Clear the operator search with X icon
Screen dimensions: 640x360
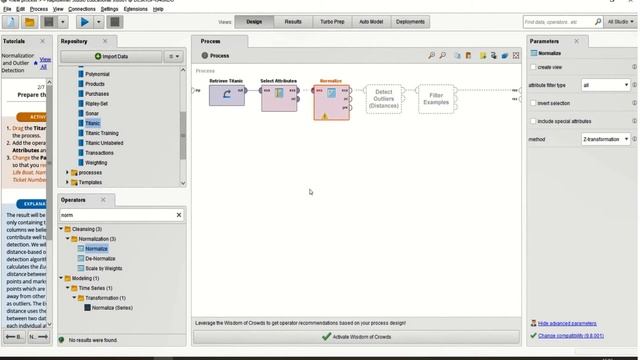click(x=178, y=215)
